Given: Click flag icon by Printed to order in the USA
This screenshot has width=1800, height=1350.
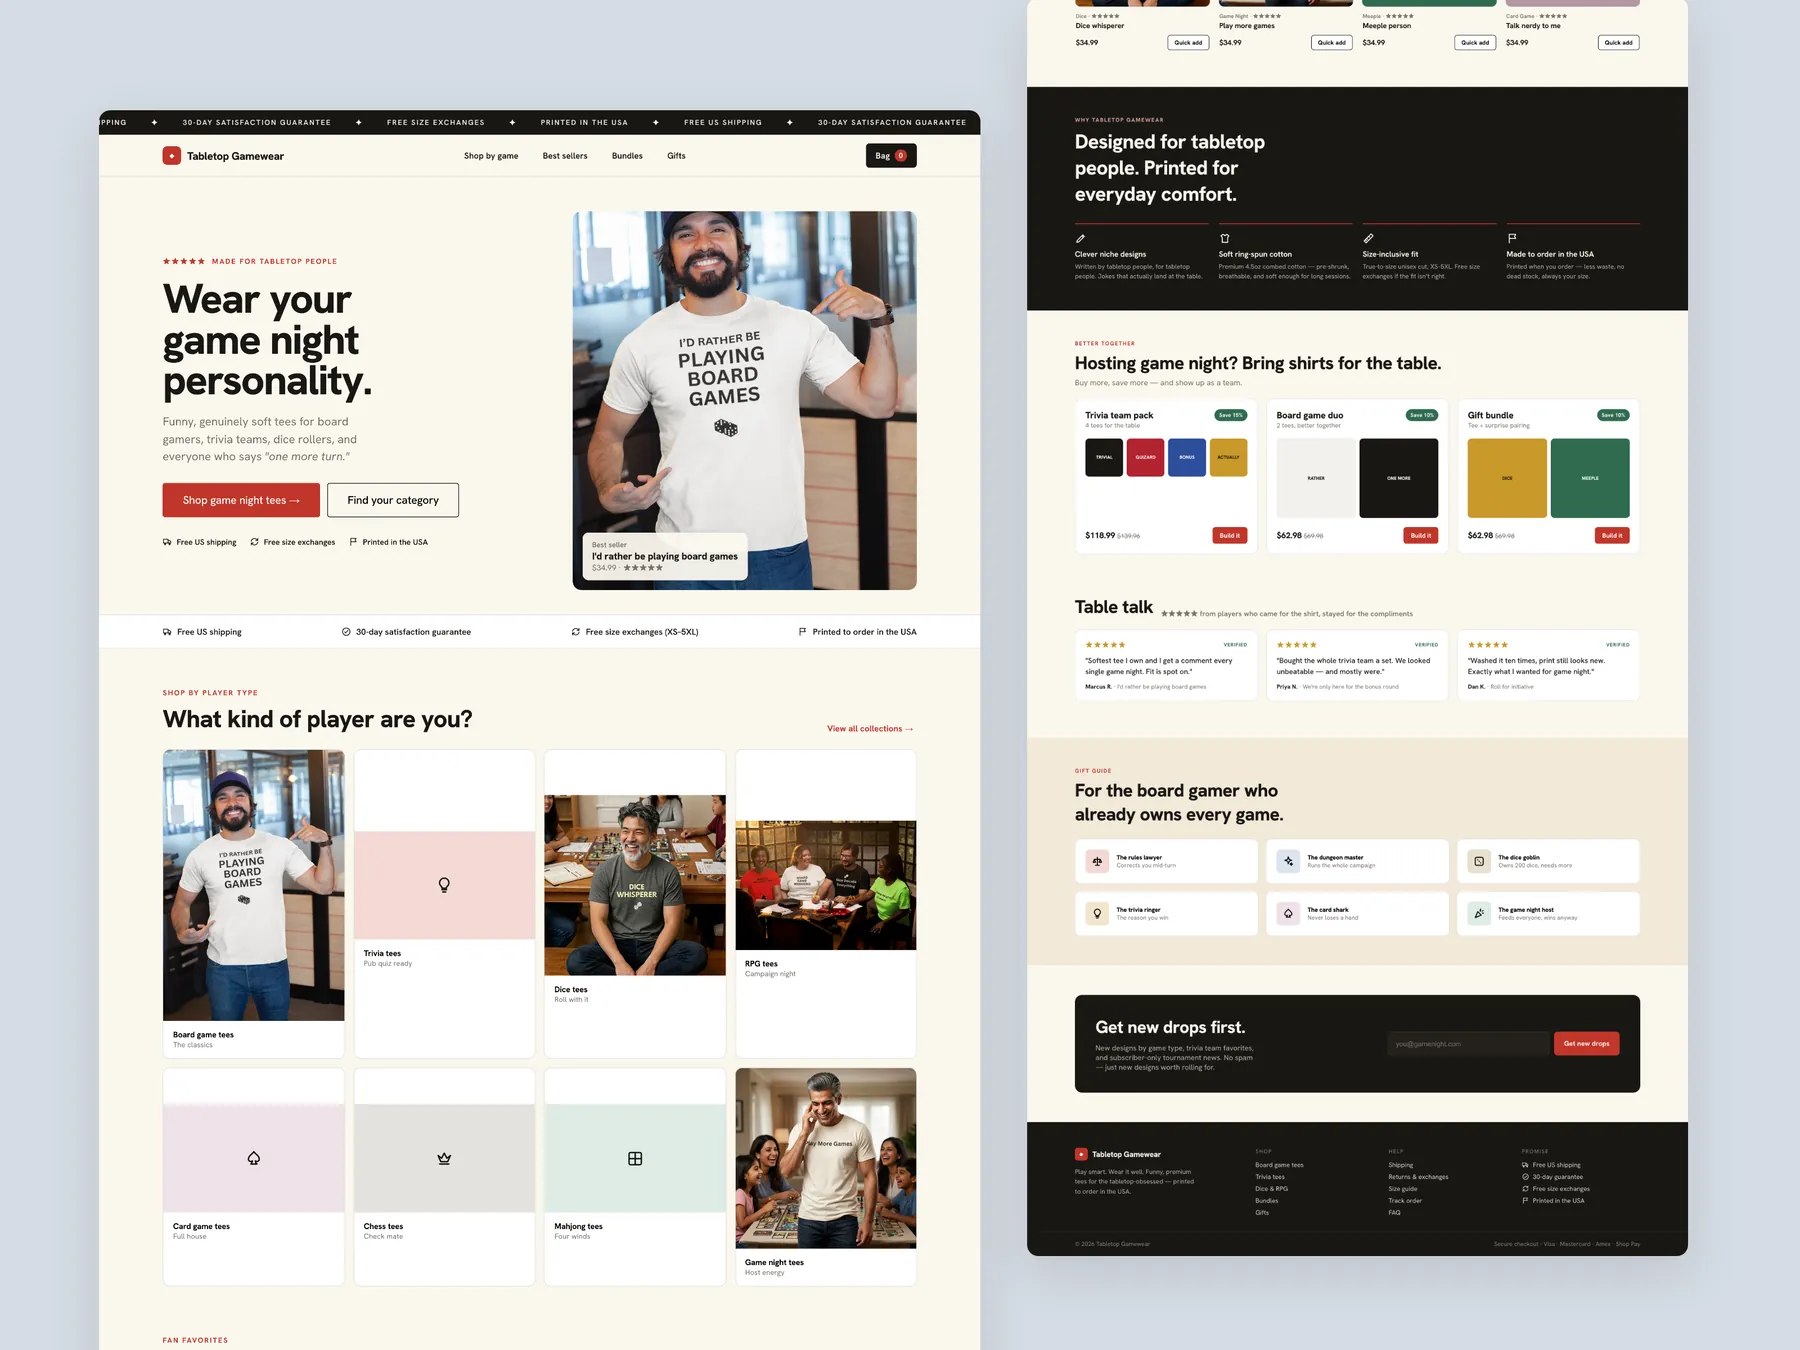Looking at the screenshot, I should pyautogui.click(x=802, y=632).
